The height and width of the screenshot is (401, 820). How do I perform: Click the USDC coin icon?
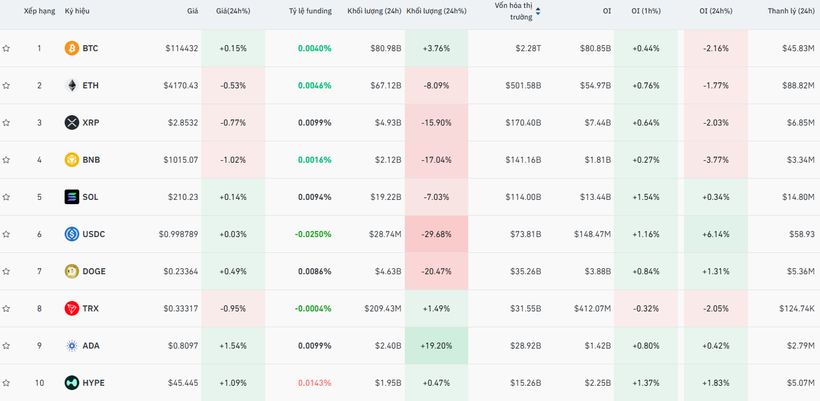71,234
